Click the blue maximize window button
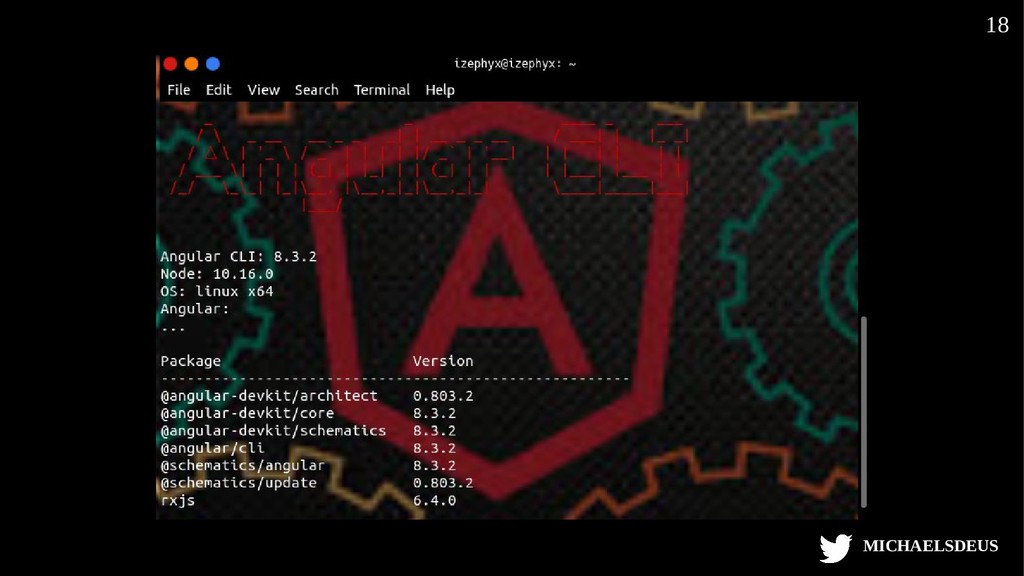The image size is (1024, 576). point(213,63)
